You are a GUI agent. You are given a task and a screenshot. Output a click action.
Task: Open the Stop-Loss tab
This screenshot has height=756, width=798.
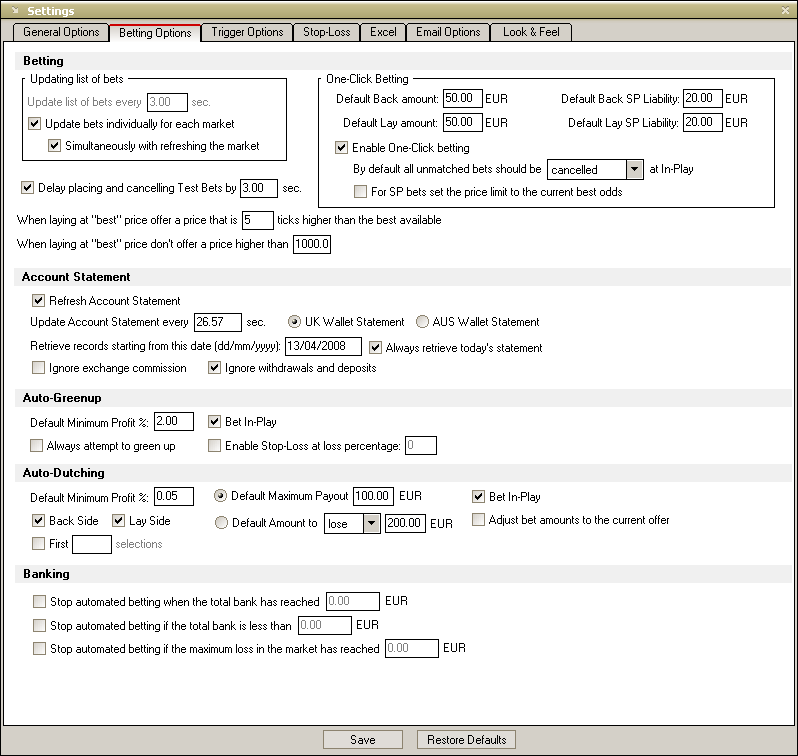coord(327,32)
